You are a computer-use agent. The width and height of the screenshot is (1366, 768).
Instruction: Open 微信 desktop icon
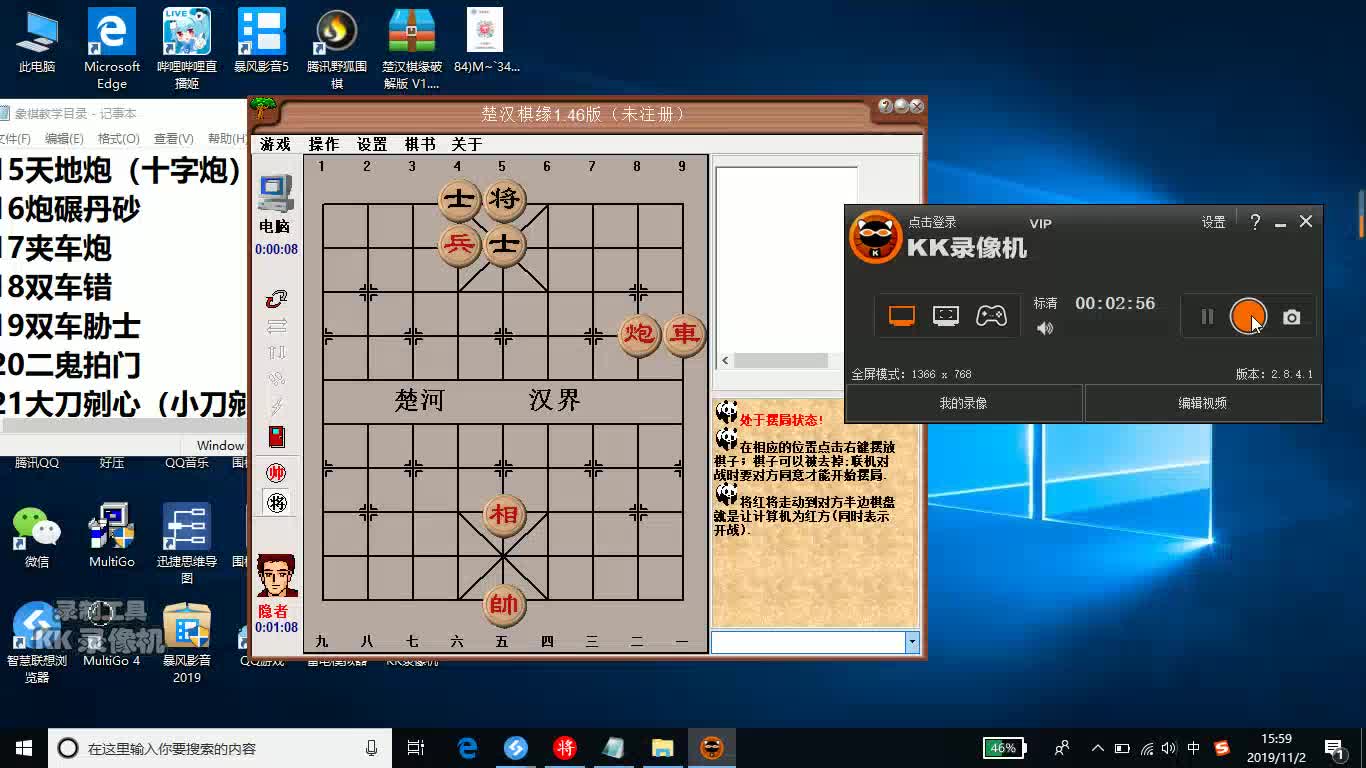point(37,538)
